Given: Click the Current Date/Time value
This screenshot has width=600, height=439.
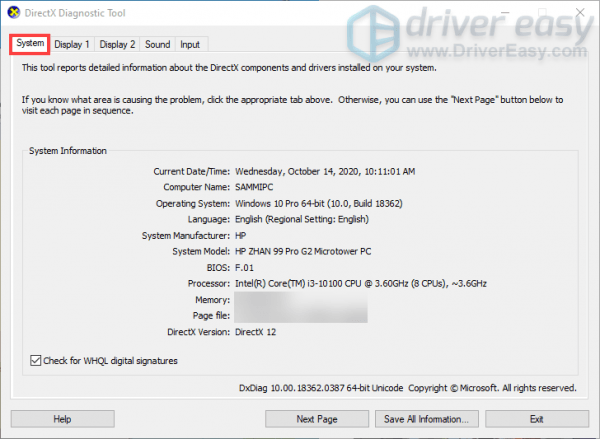Looking at the screenshot, I should [x=325, y=171].
